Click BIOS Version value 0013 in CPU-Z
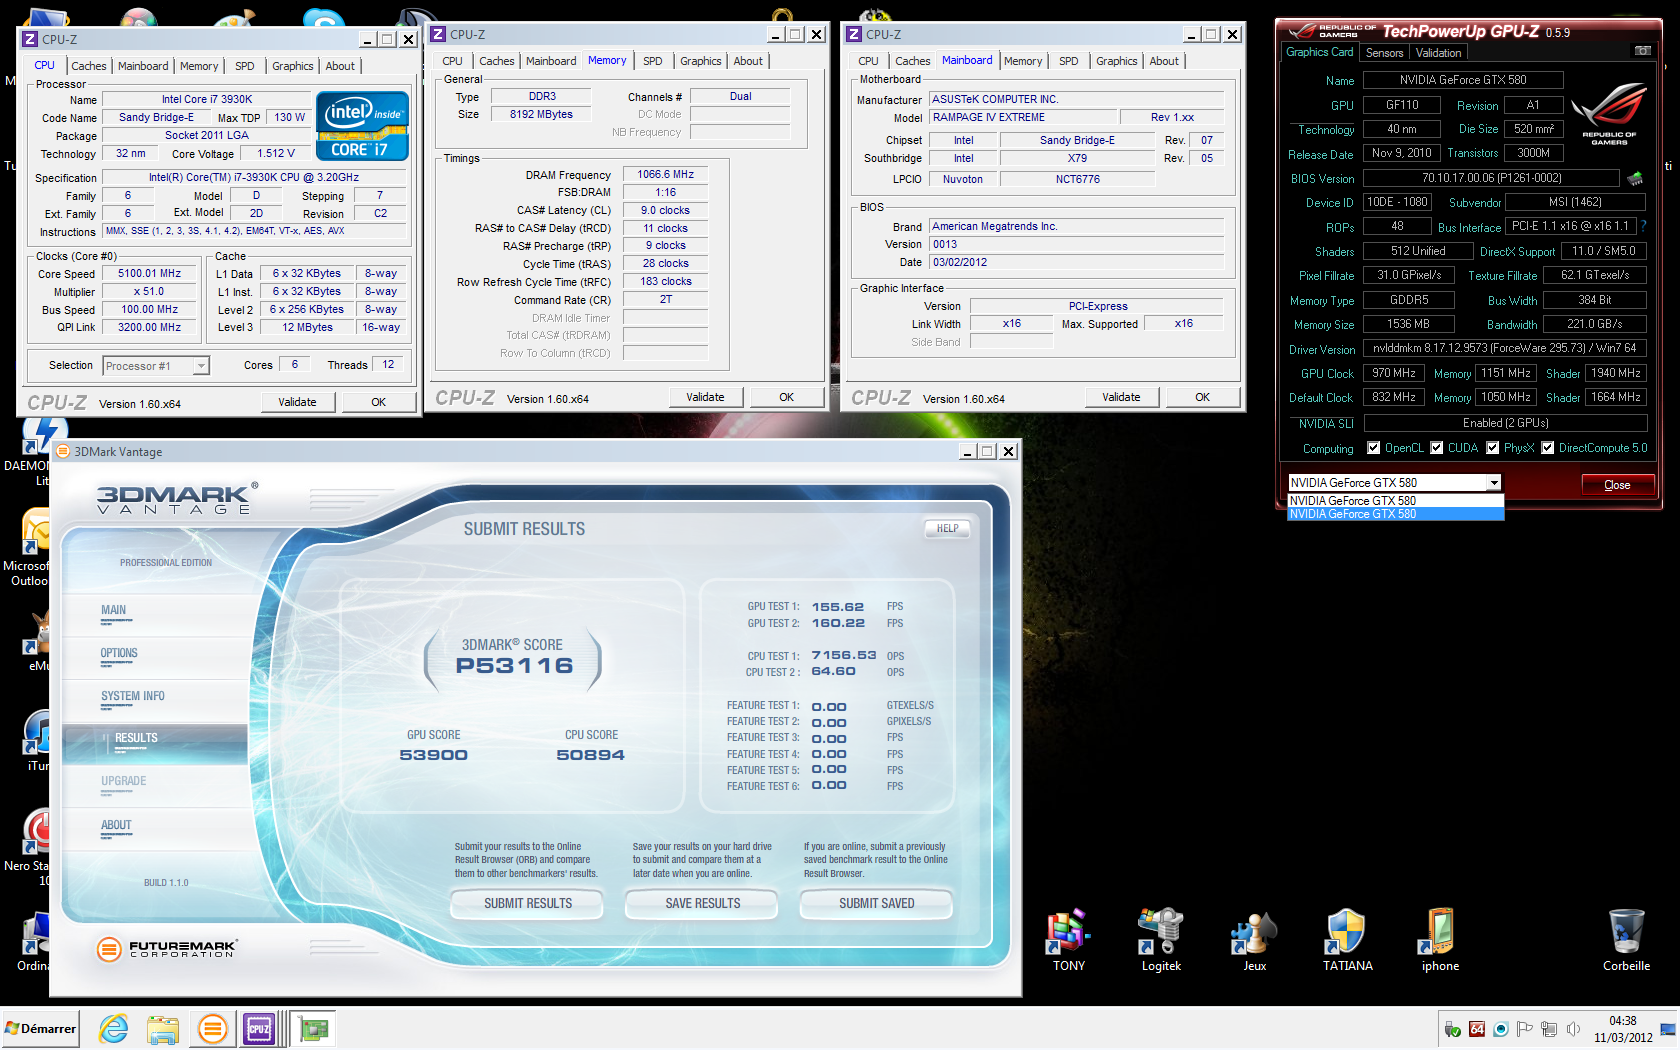The width and height of the screenshot is (1680, 1050). pyautogui.click(x=1077, y=245)
